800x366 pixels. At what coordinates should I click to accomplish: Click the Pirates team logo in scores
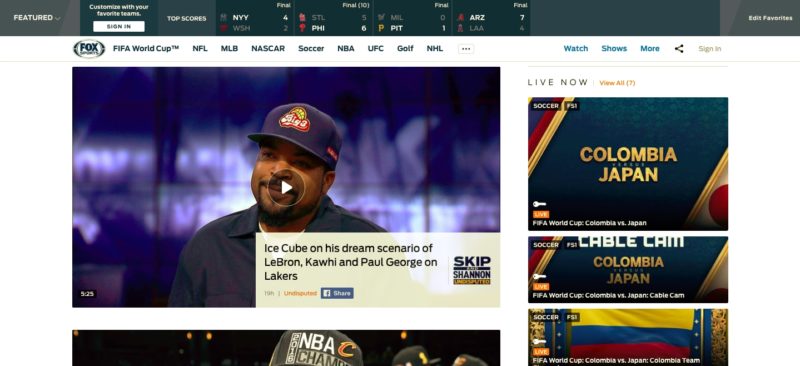tap(381, 28)
